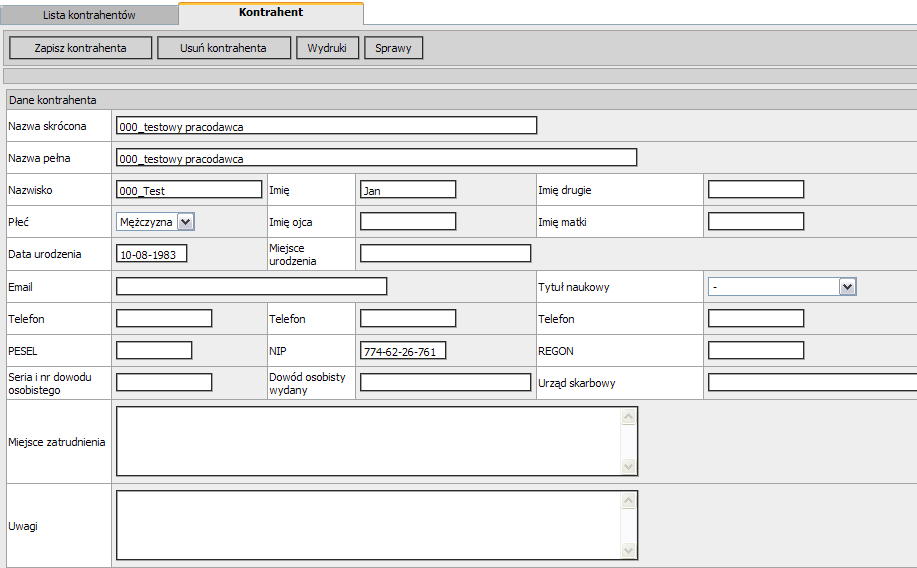Edit the Nazwisko field

coord(189,190)
